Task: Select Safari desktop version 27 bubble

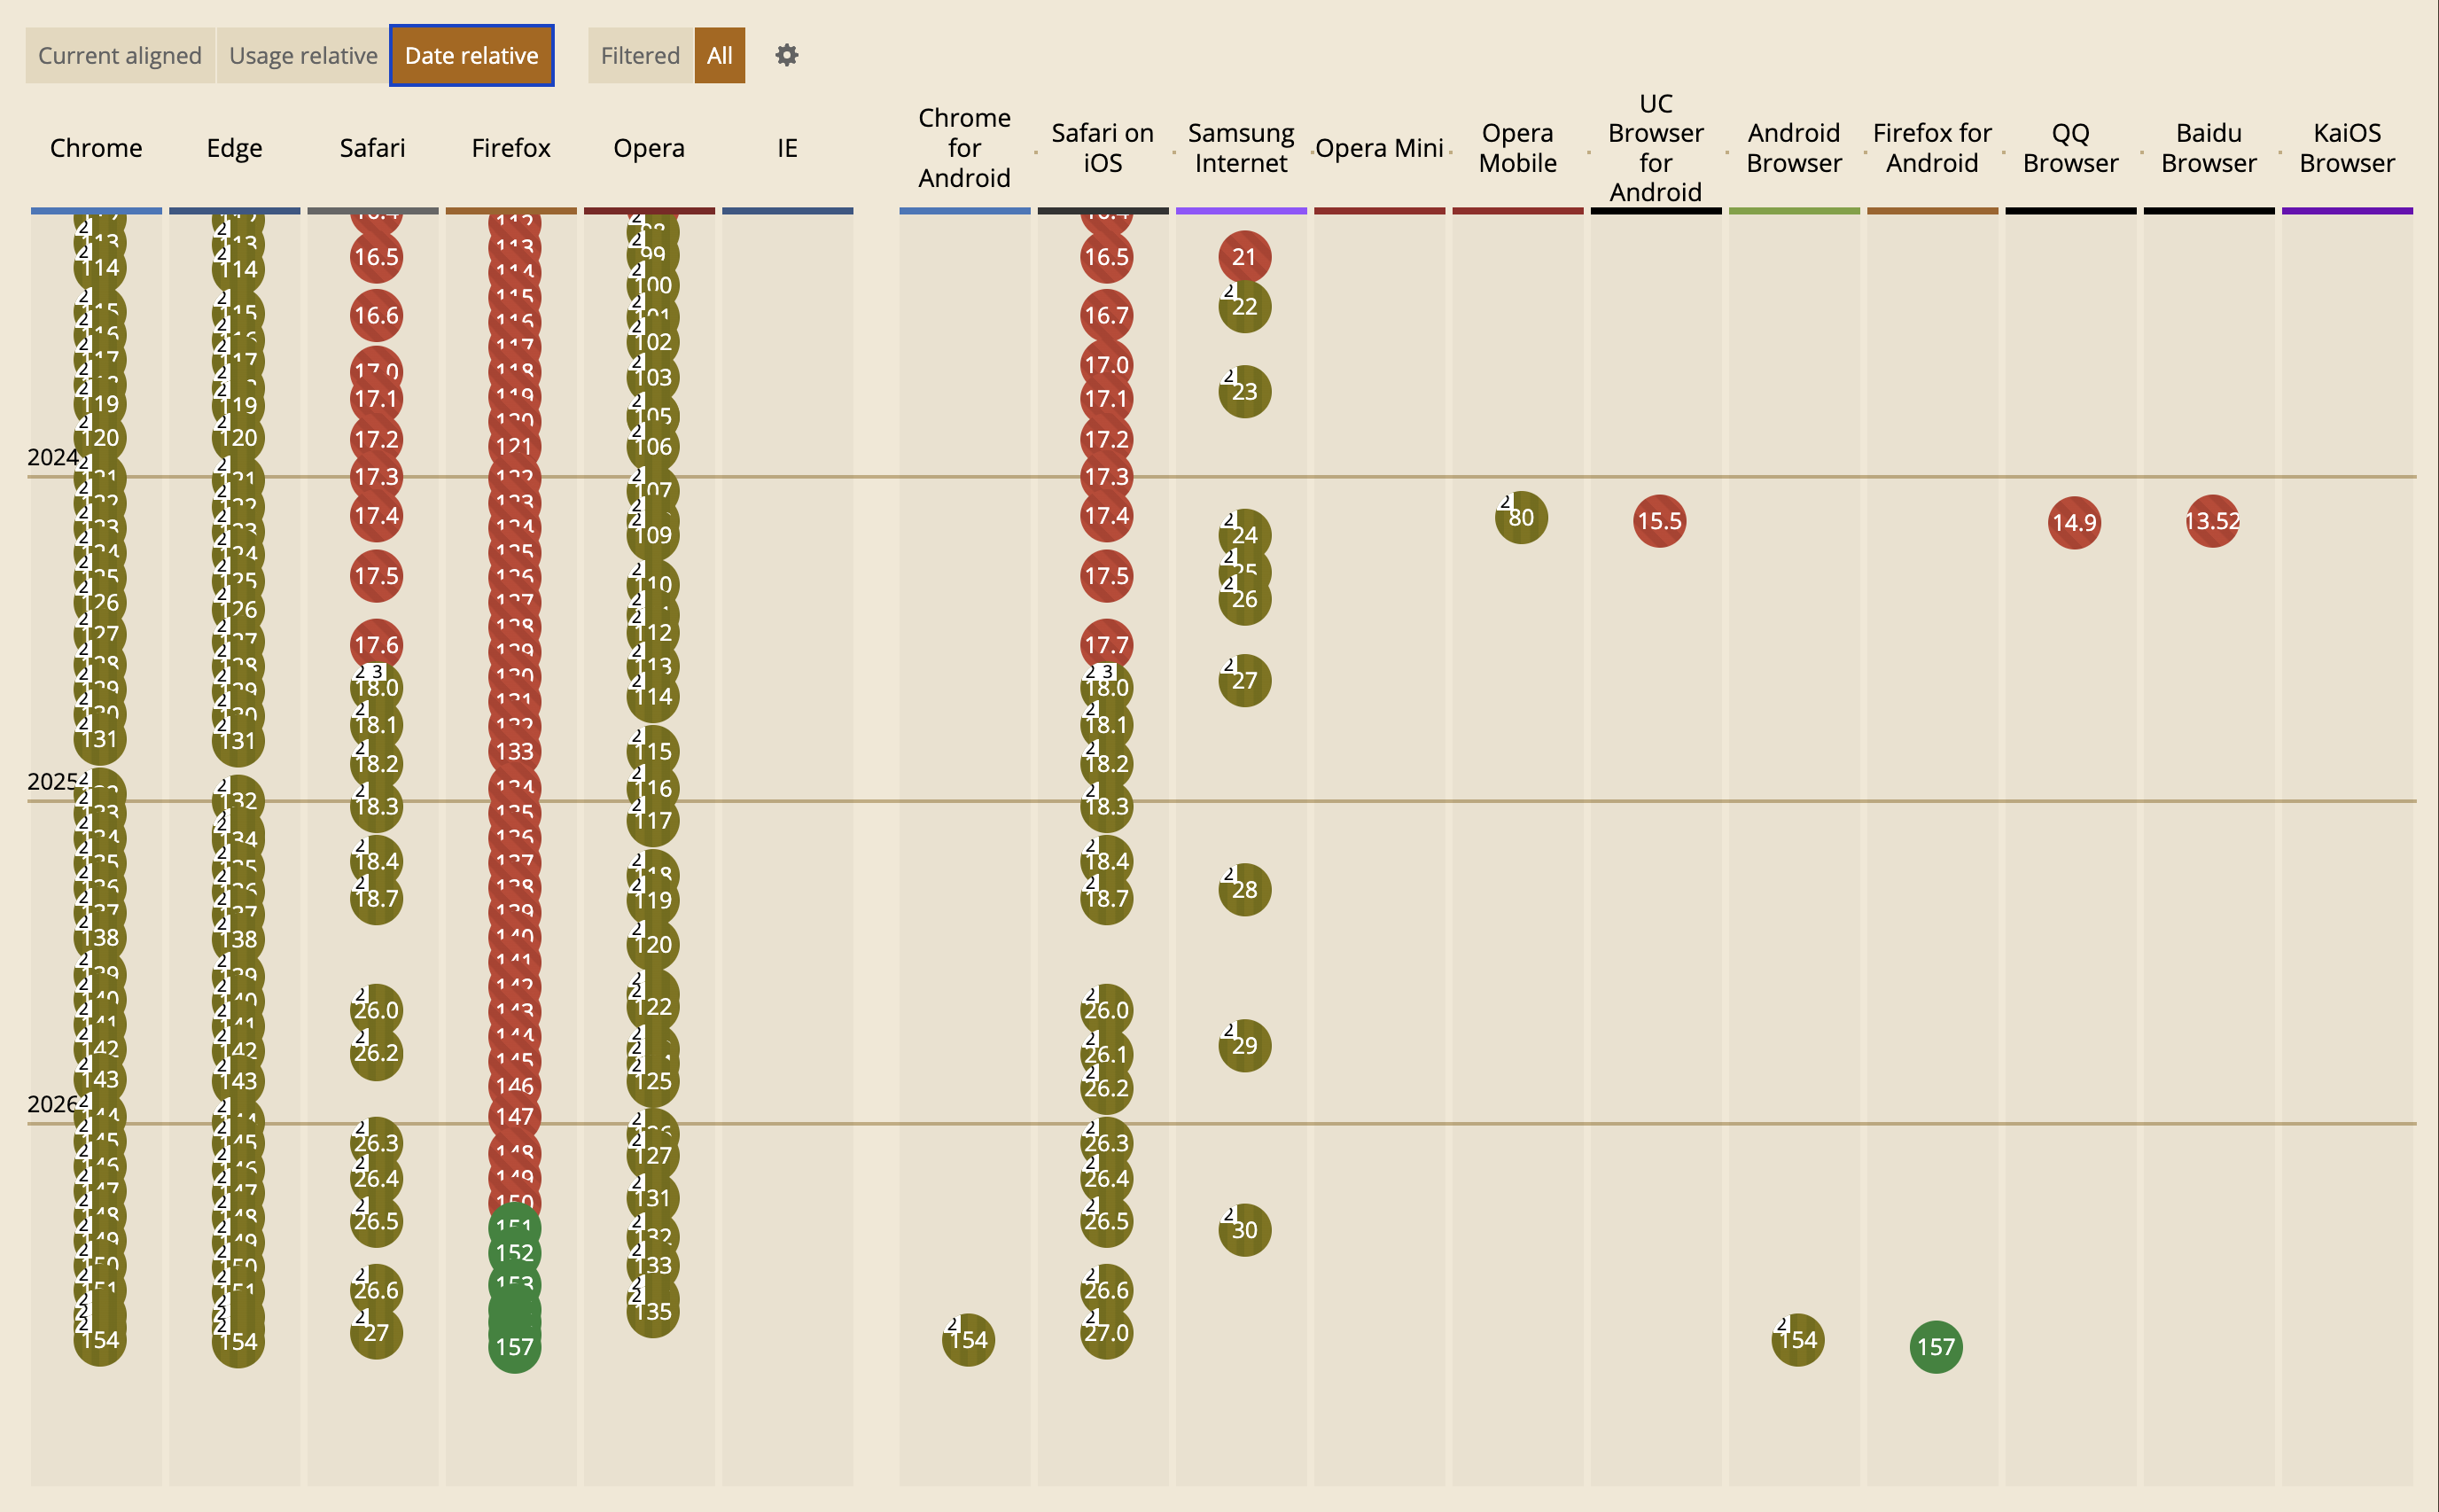Action: (x=376, y=1333)
